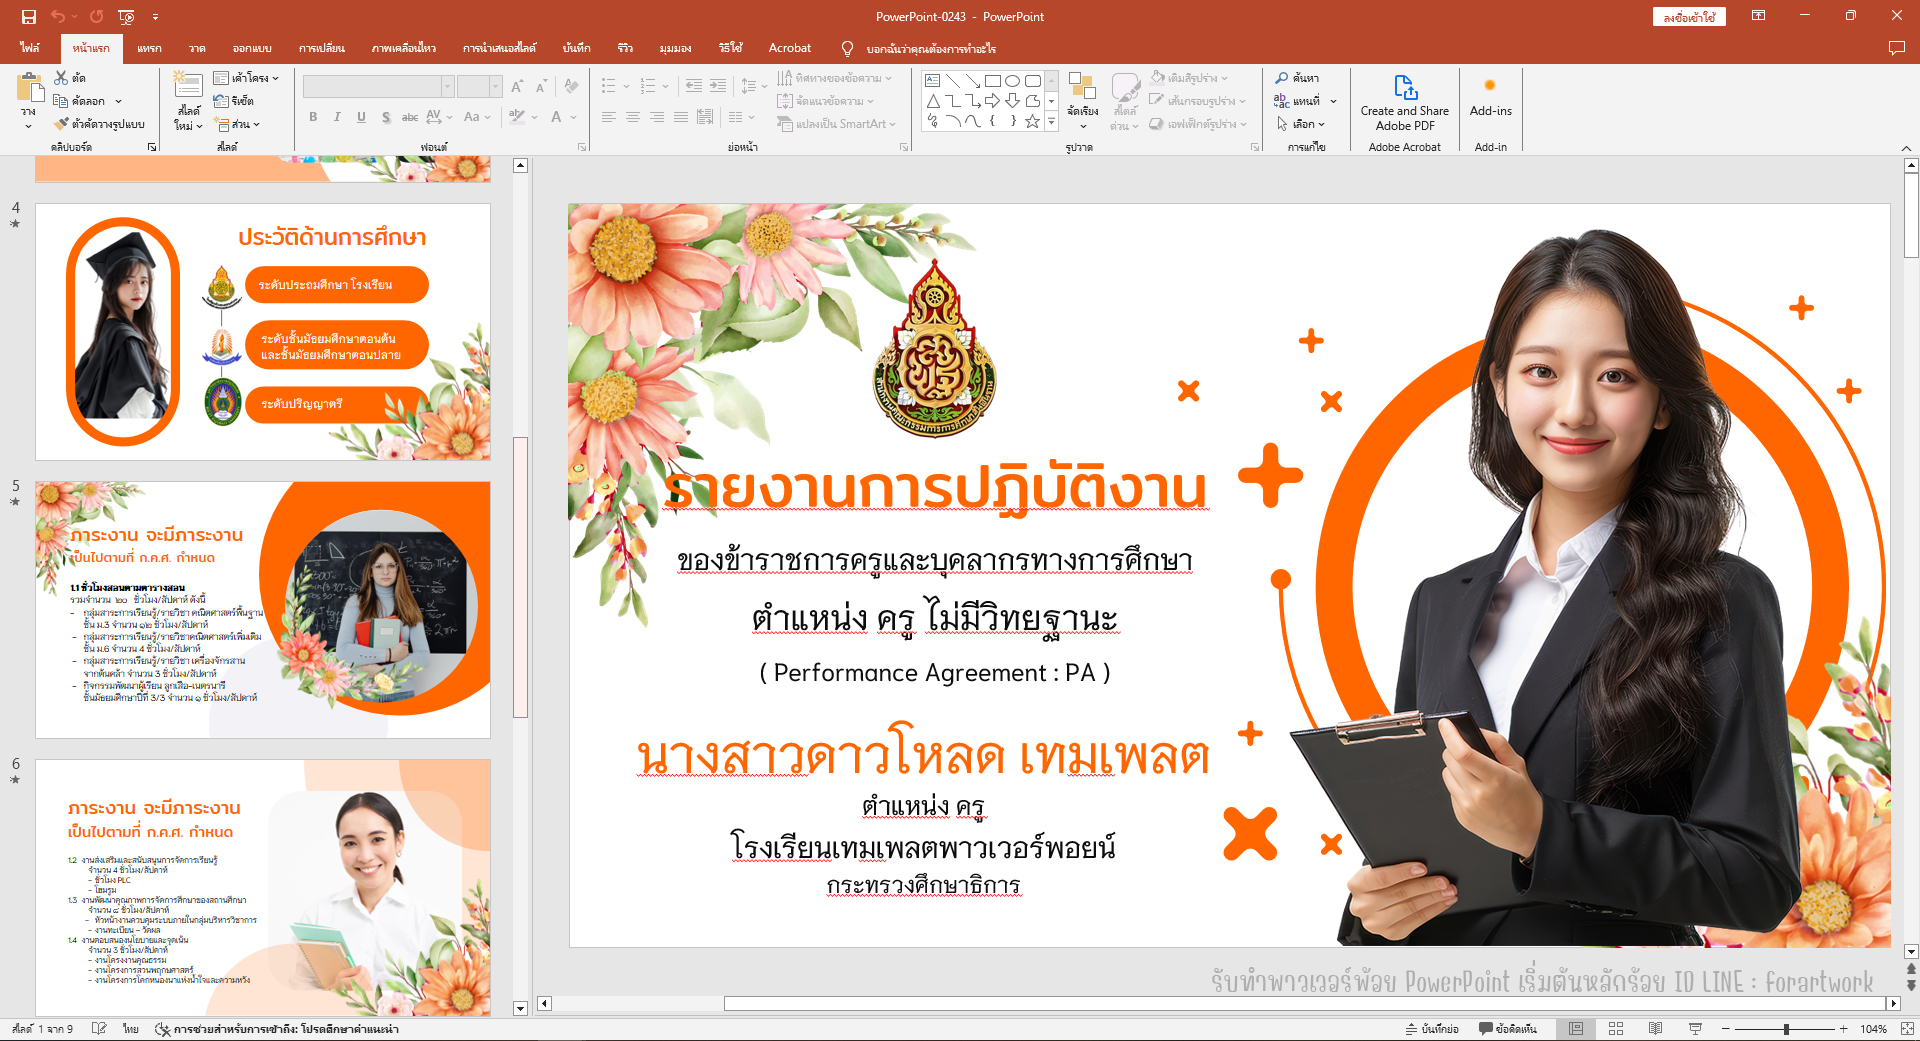This screenshot has width=1920, height=1041.
Task: Save presentation from Quick Access Toolbar
Action: (28, 16)
